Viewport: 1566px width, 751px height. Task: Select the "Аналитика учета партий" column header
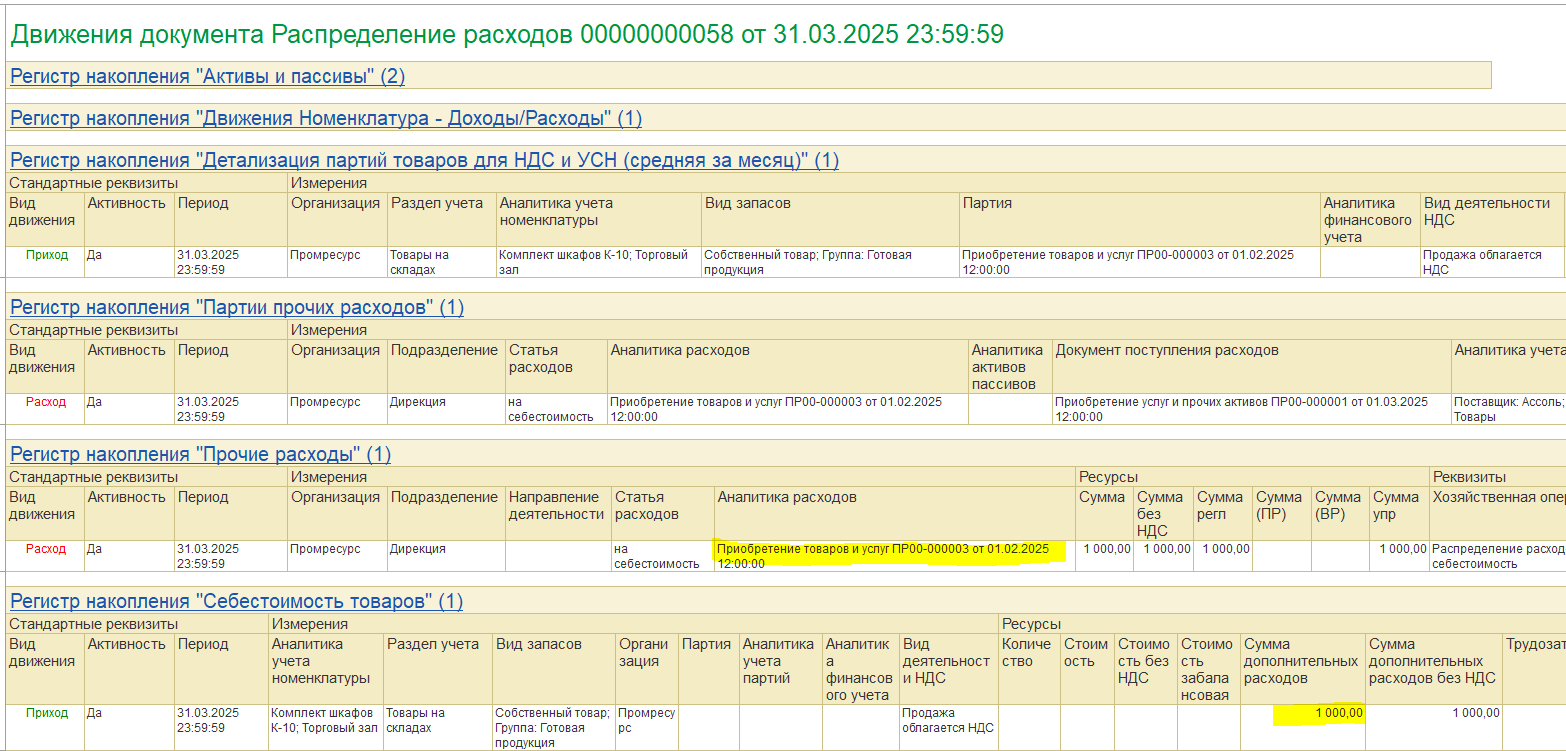click(779, 661)
